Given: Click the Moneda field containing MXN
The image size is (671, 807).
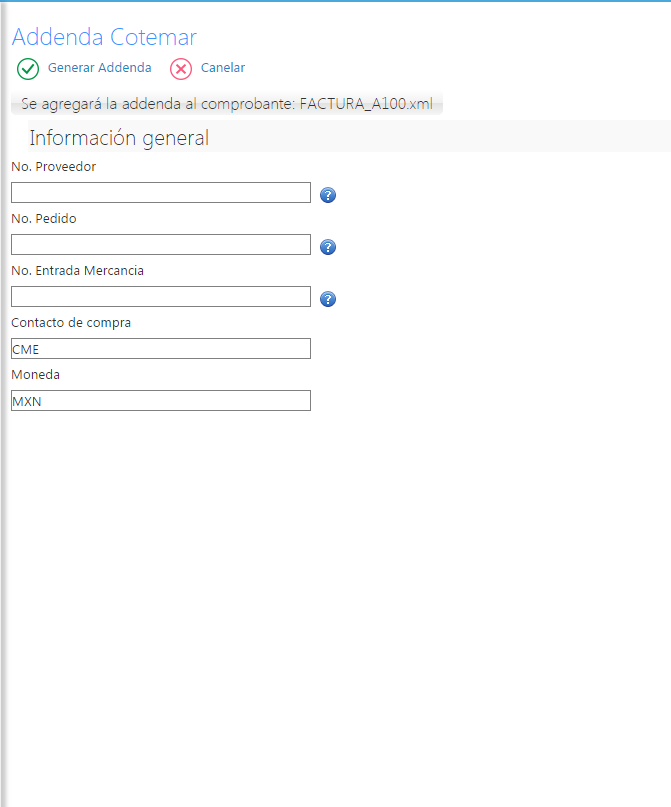Looking at the screenshot, I should [x=161, y=400].
